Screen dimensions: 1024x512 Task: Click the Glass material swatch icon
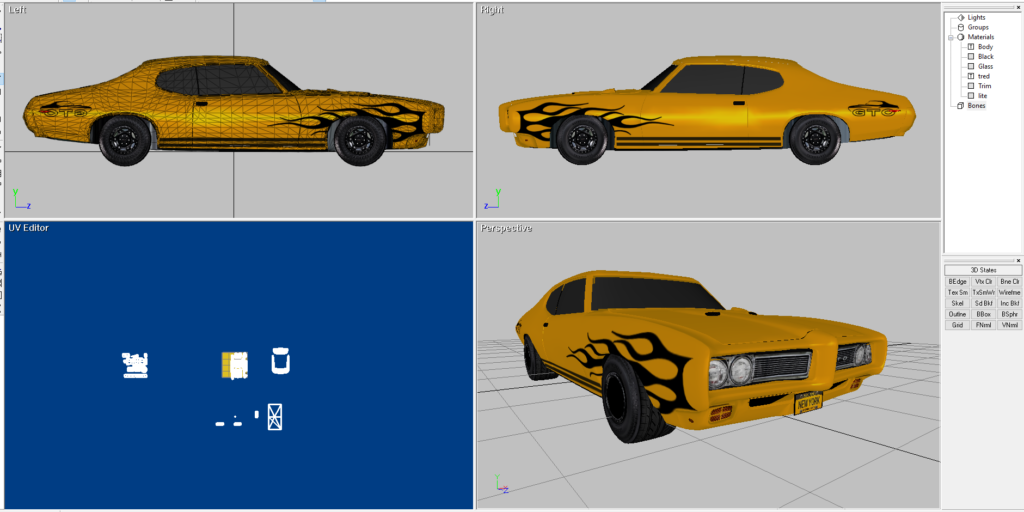(x=971, y=66)
